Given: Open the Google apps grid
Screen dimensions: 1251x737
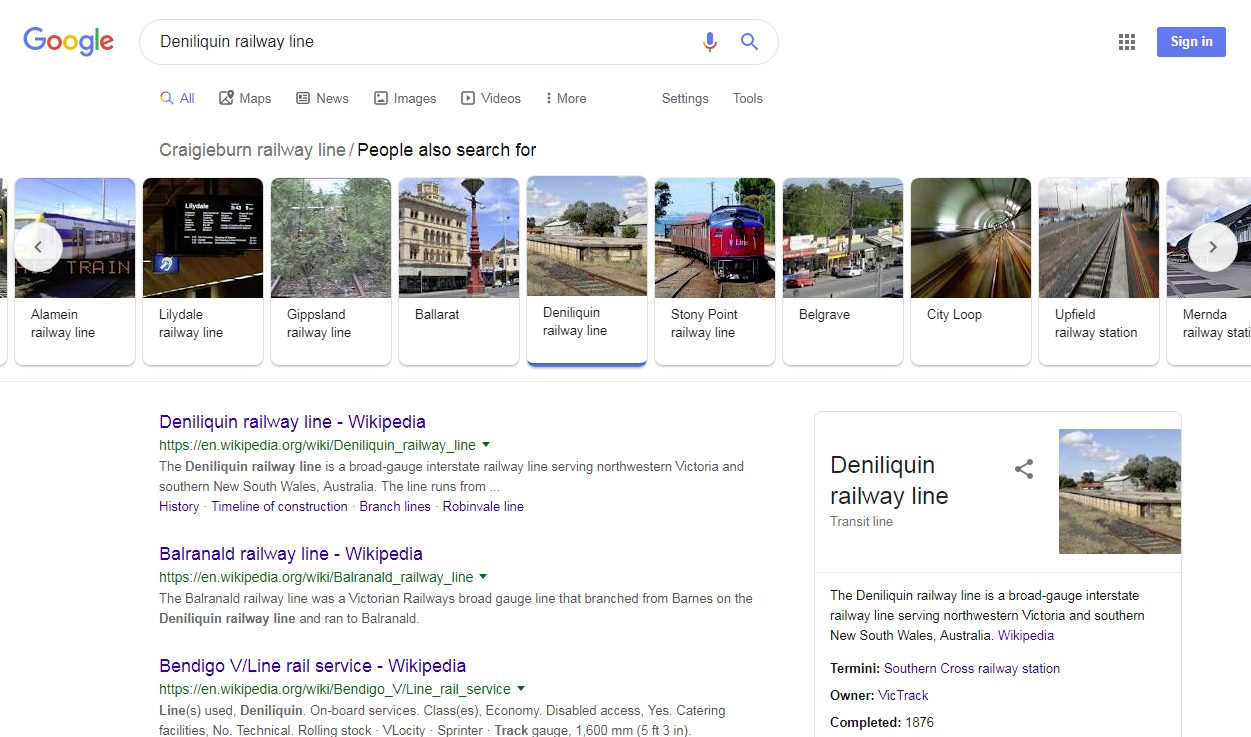Looking at the screenshot, I should [1127, 42].
